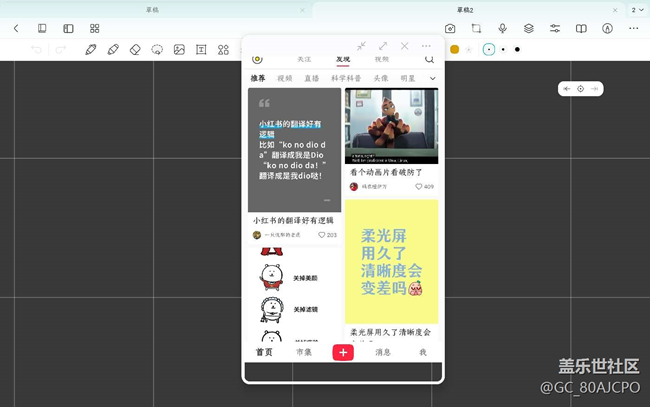Open 市集 in bottom navigation
The width and height of the screenshot is (650, 407).
click(x=304, y=352)
